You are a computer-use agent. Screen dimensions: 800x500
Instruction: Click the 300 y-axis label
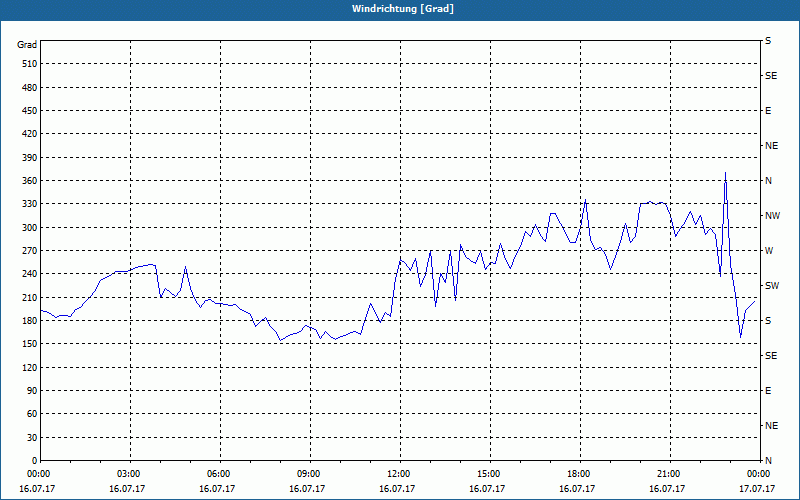click(x=30, y=227)
